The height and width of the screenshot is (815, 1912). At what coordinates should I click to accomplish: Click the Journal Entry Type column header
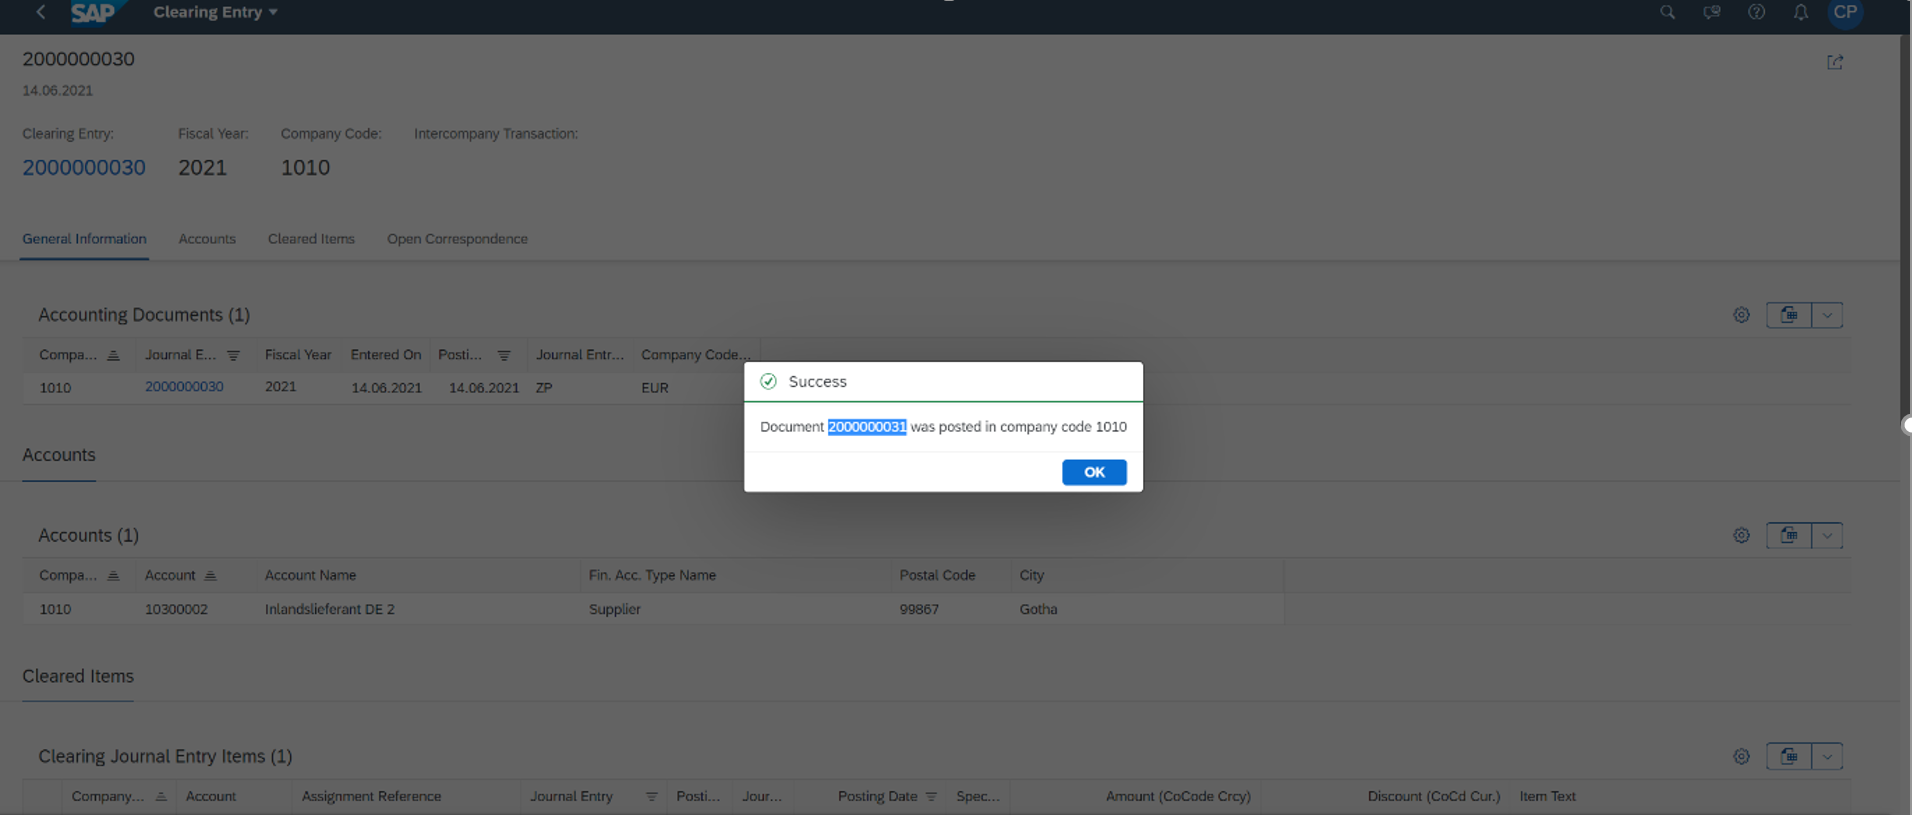click(579, 355)
